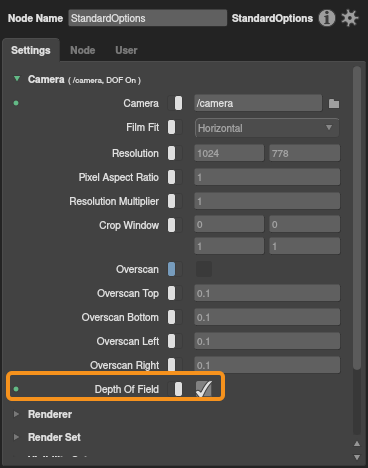Open the node info icon

pos(327,18)
